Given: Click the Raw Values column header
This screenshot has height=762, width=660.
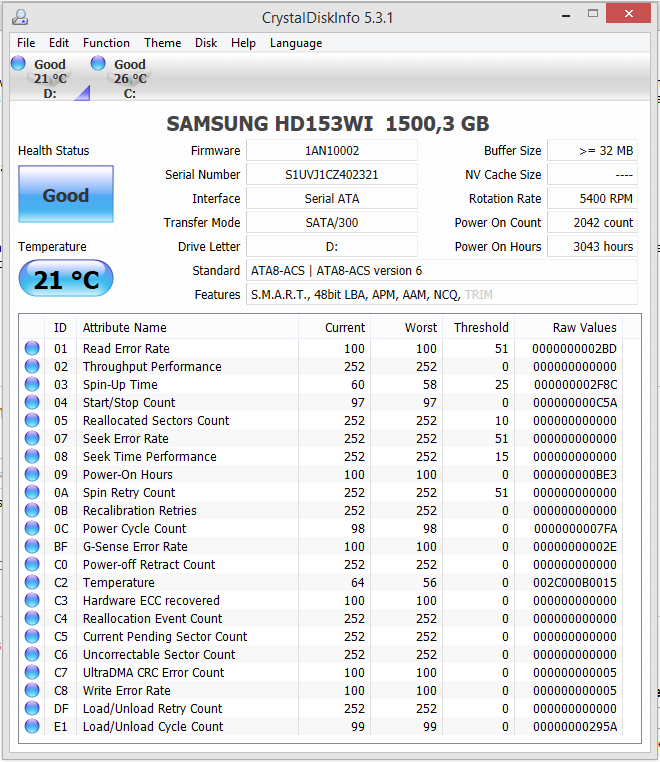Looking at the screenshot, I should click(584, 327).
